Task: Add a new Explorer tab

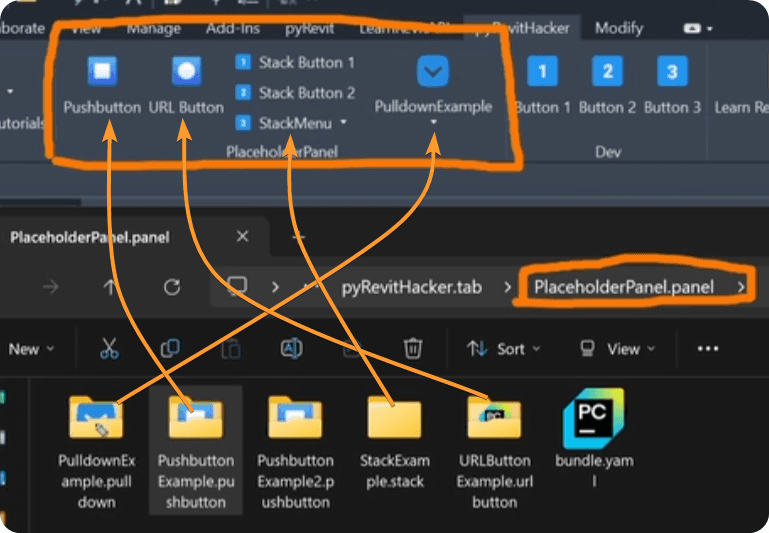Action: click(298, 237)
